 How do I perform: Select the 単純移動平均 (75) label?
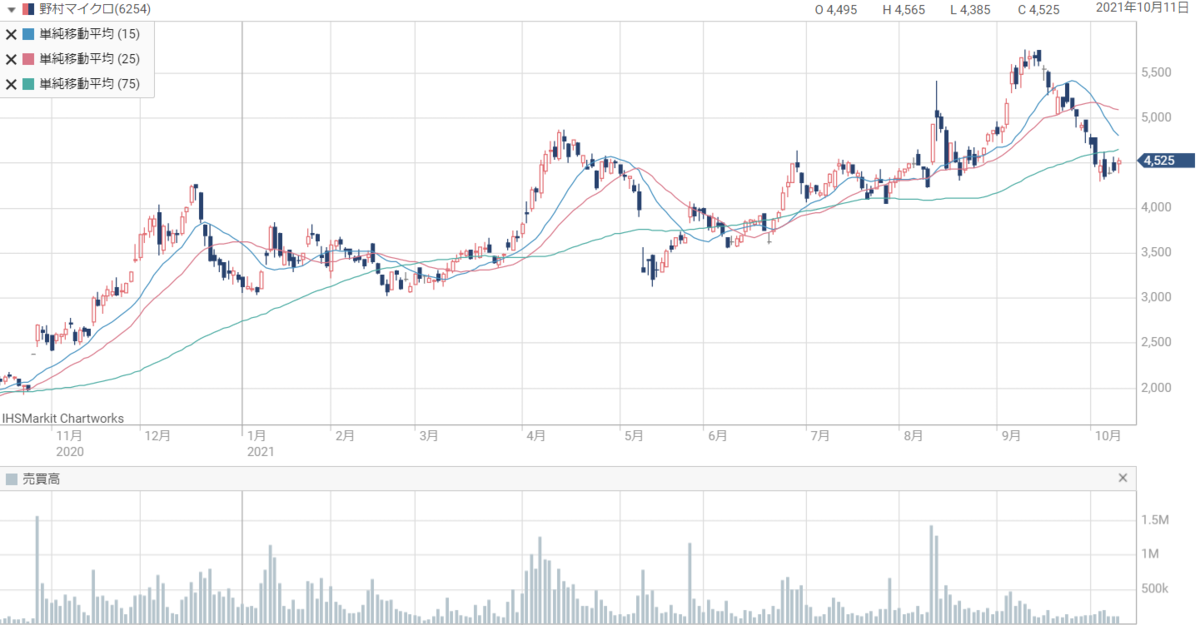(89, 84)
